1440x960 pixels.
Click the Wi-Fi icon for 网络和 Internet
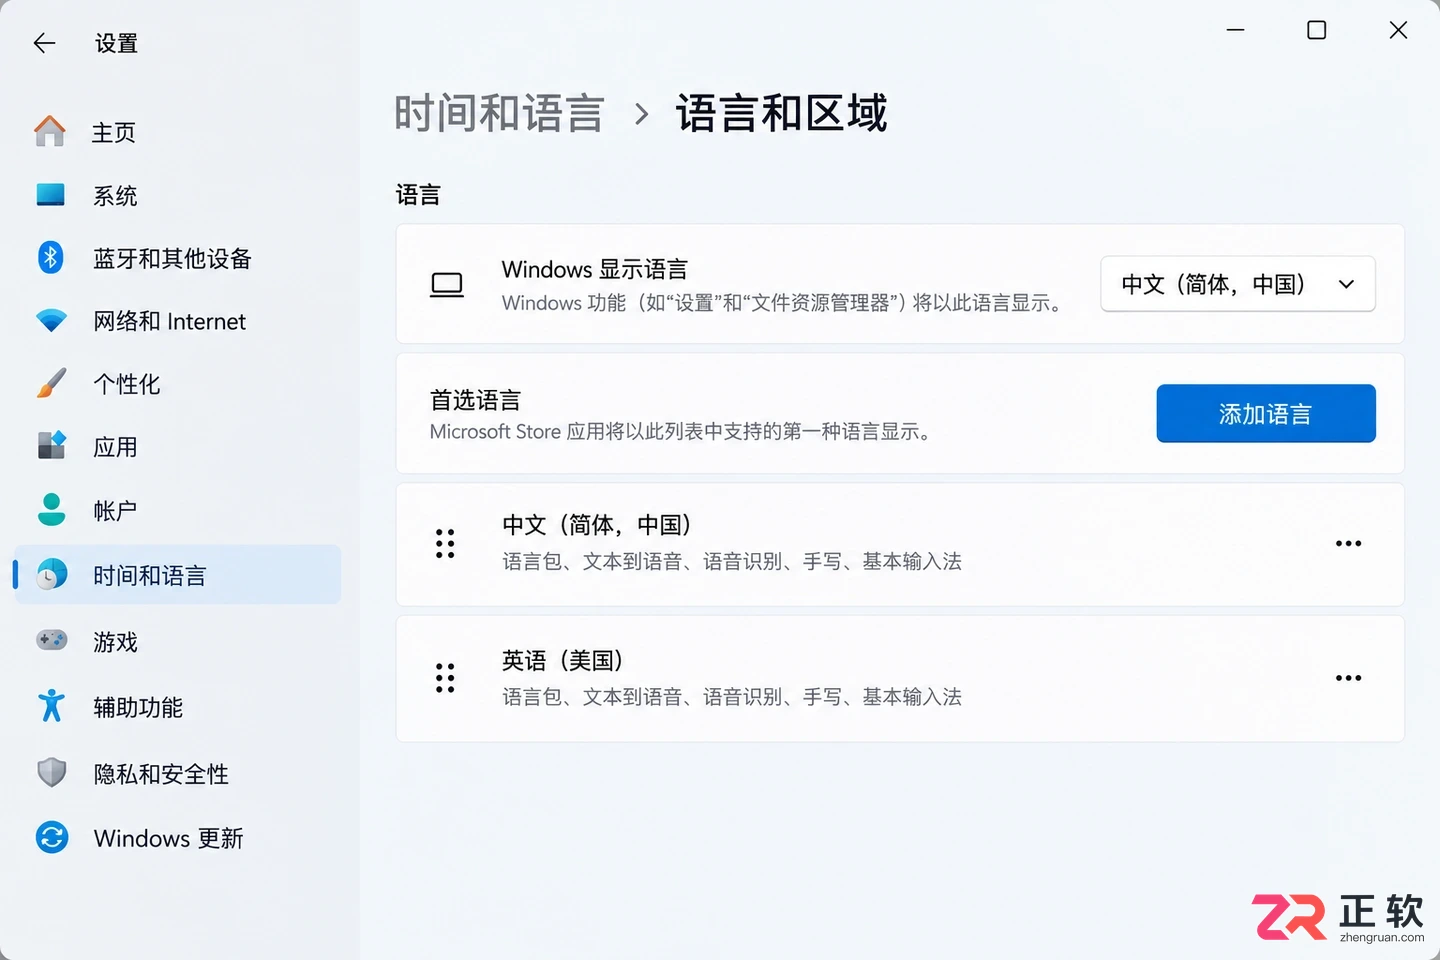coord(50,321)
